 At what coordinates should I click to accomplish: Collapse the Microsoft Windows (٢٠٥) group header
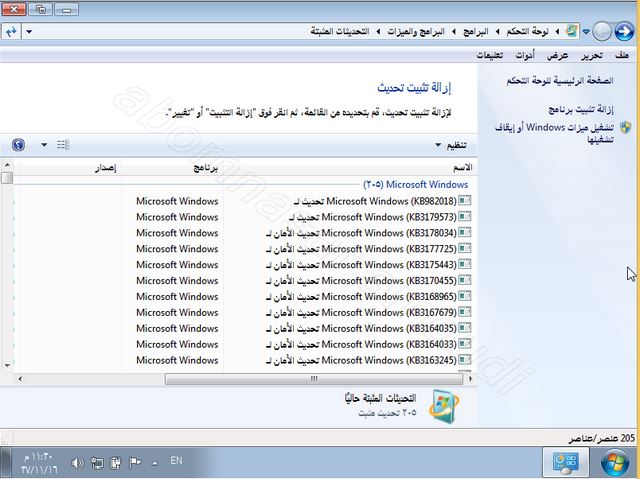(x=416, y=184)
